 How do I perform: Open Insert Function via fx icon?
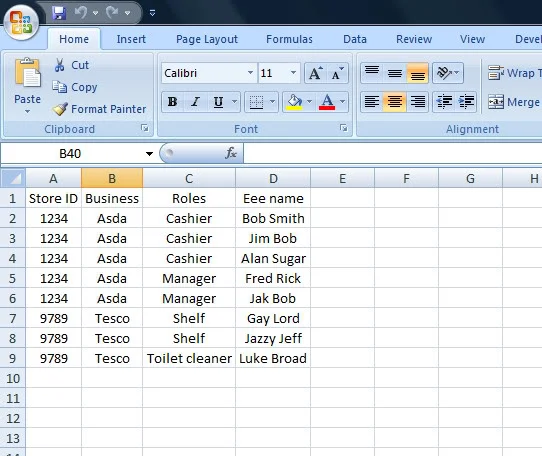click(231, 153)
